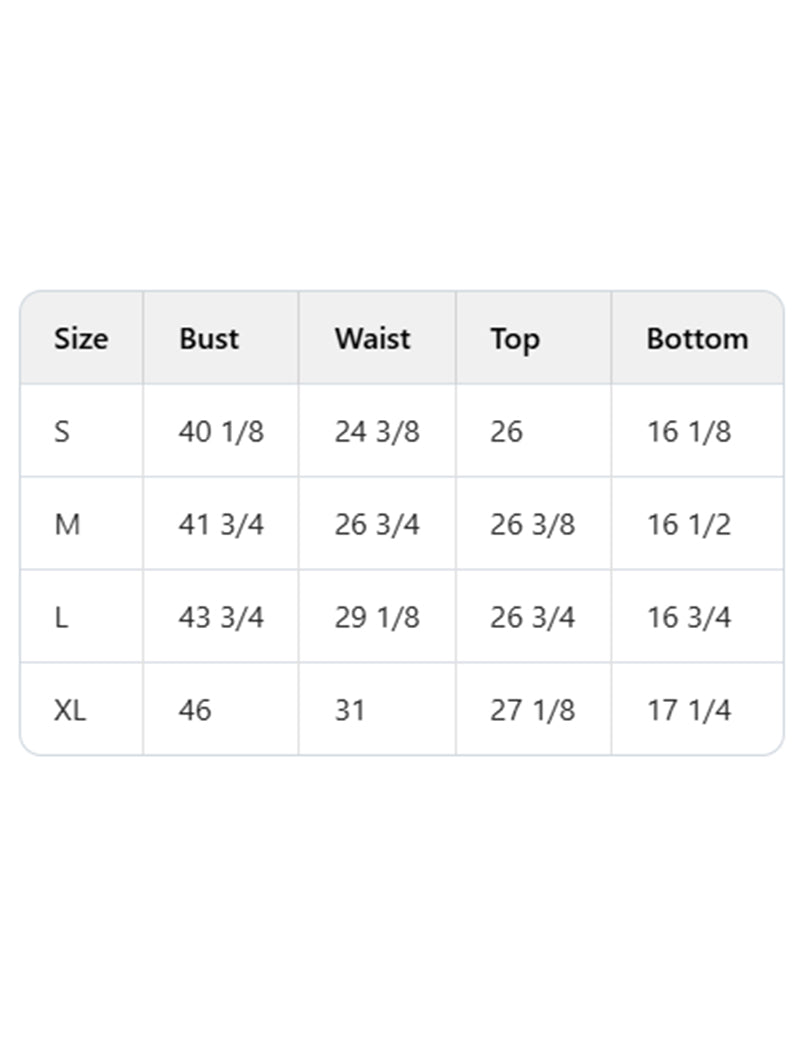This screenshot has width=800, height=1050.
Task: Click the 16 3/4 bottom value
Action: [689, 617]
